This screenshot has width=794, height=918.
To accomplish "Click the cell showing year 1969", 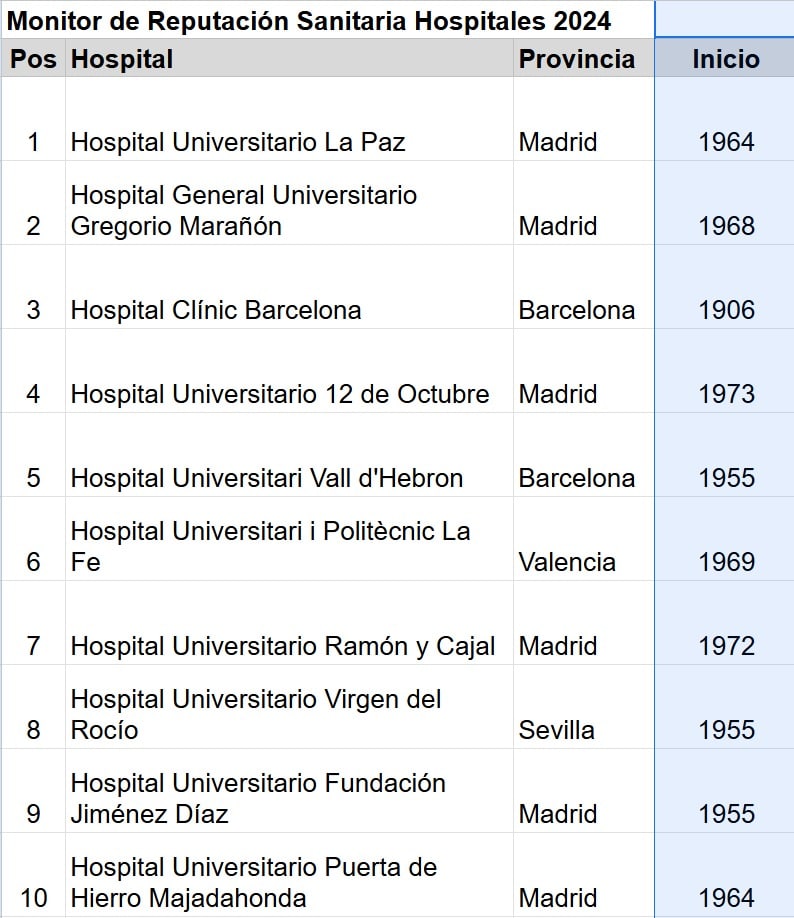I will pos(726,562).
